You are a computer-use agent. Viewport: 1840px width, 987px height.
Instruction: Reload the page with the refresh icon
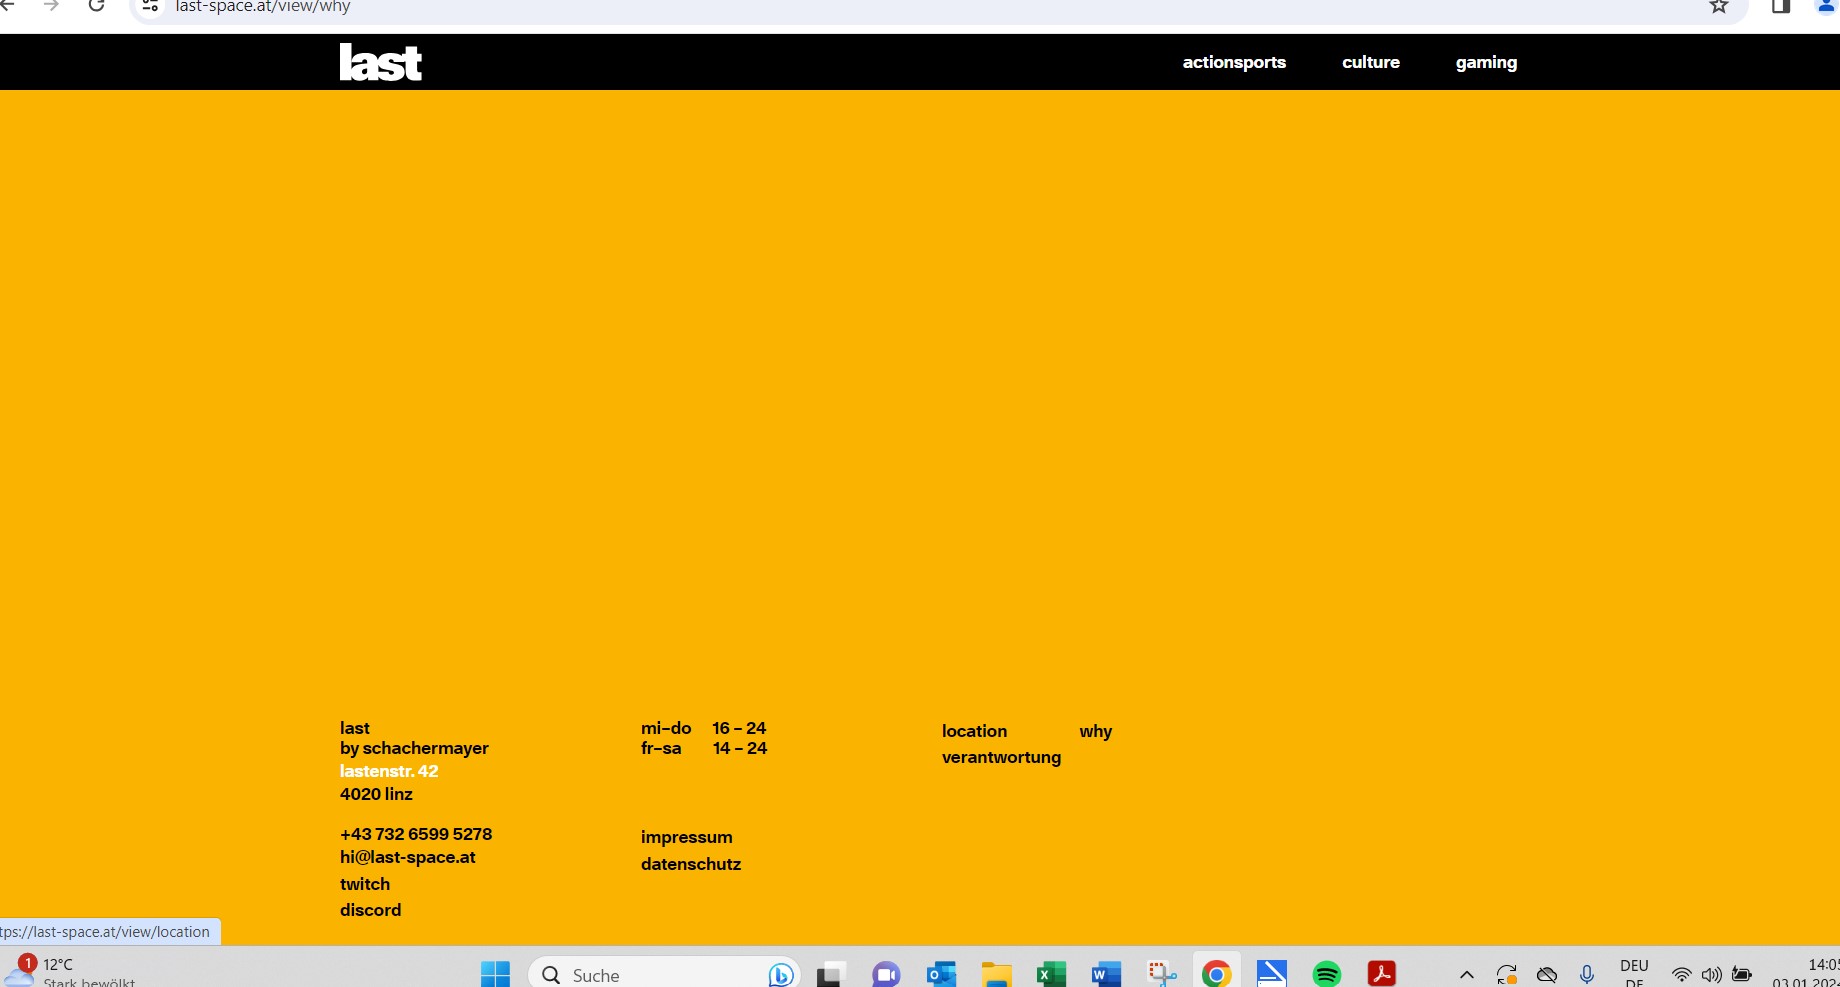click(x=97, y=7)
